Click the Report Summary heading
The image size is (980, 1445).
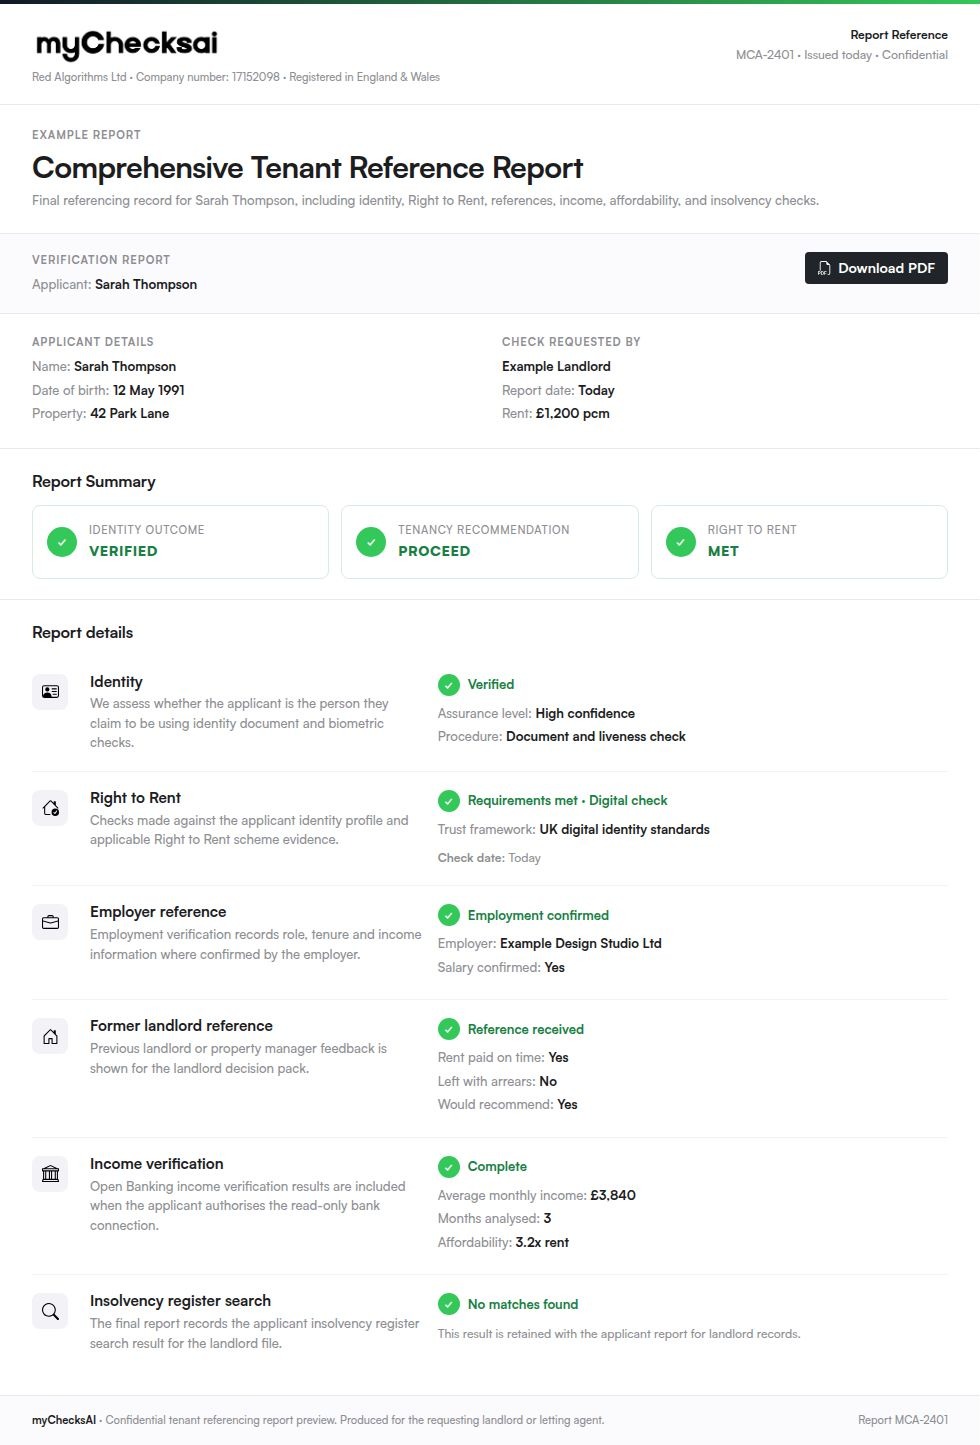94,482
